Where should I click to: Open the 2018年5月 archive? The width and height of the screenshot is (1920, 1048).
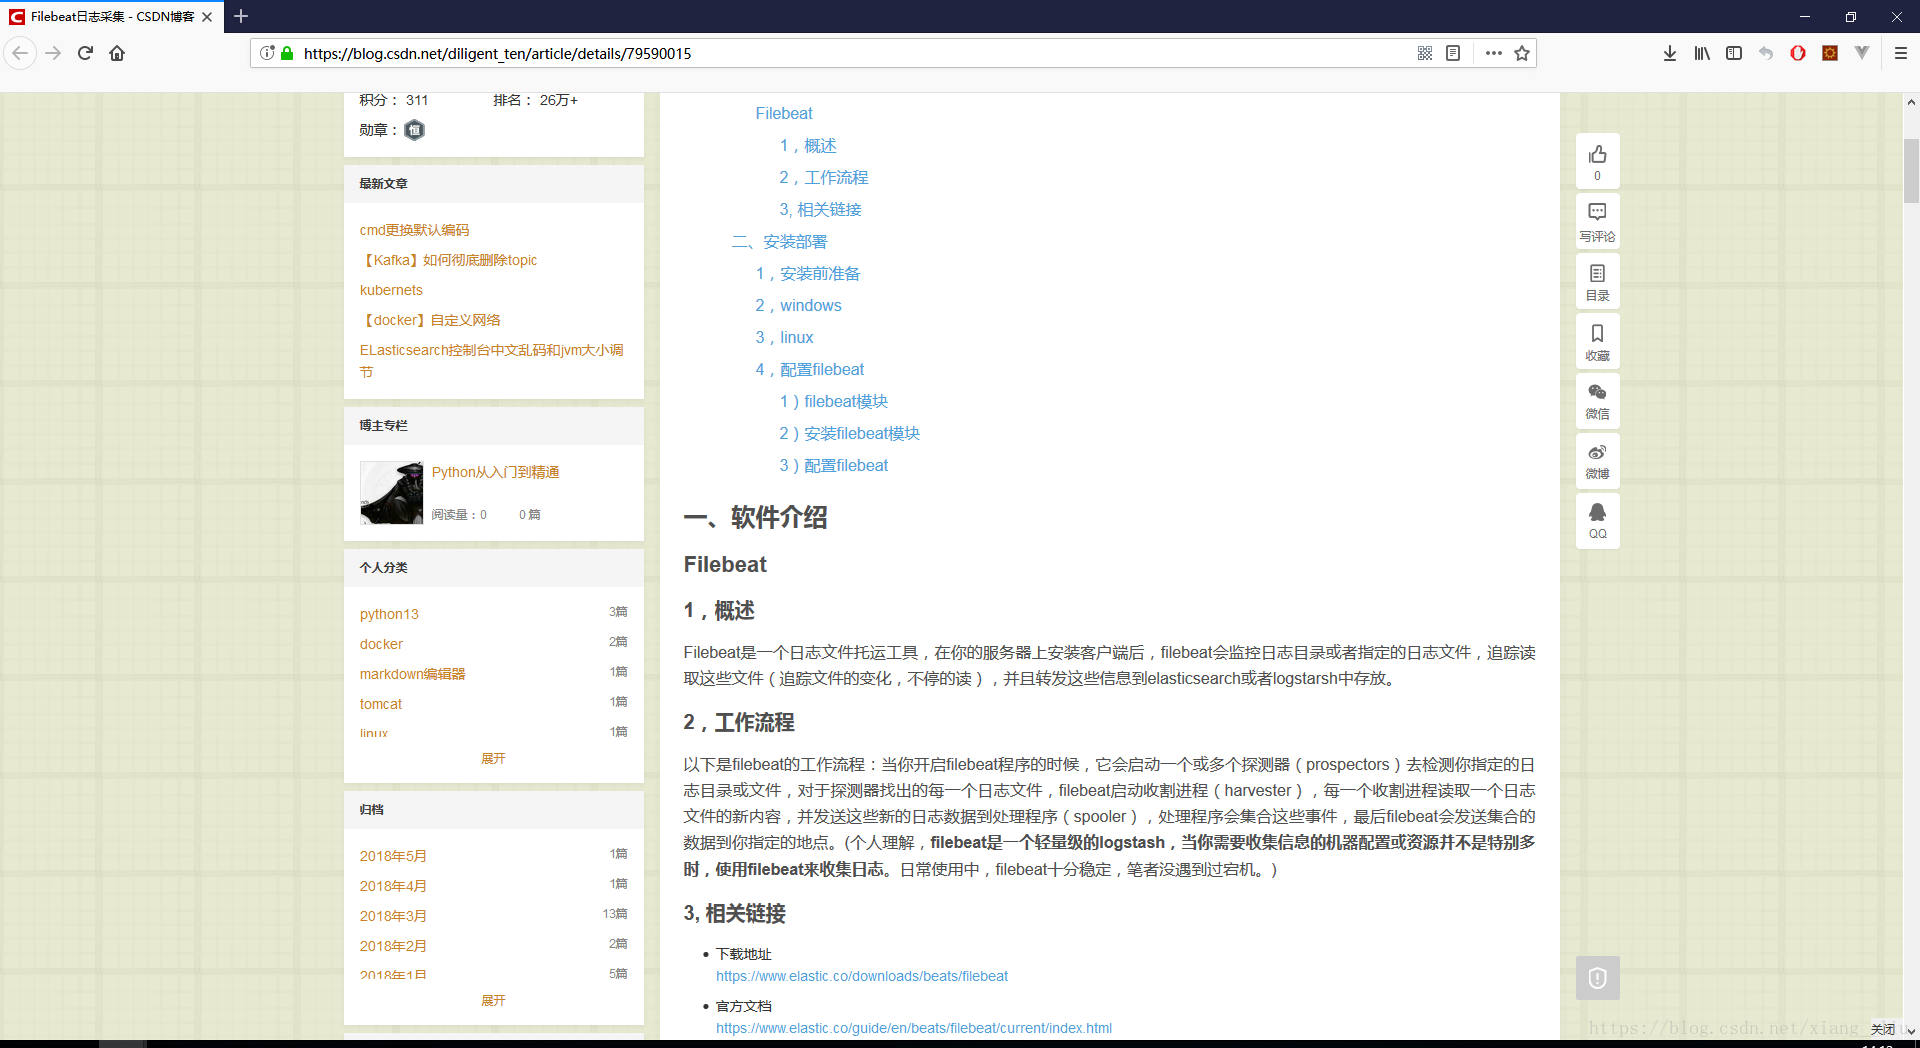393,856
